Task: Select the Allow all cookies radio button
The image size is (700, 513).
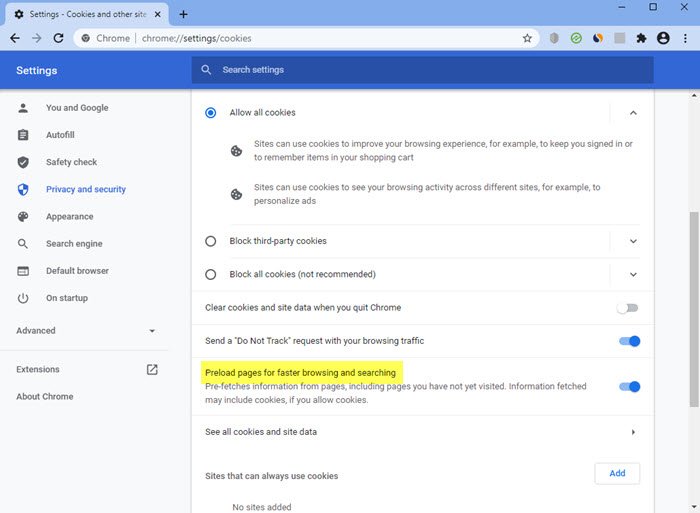Action: coord(210,113)
